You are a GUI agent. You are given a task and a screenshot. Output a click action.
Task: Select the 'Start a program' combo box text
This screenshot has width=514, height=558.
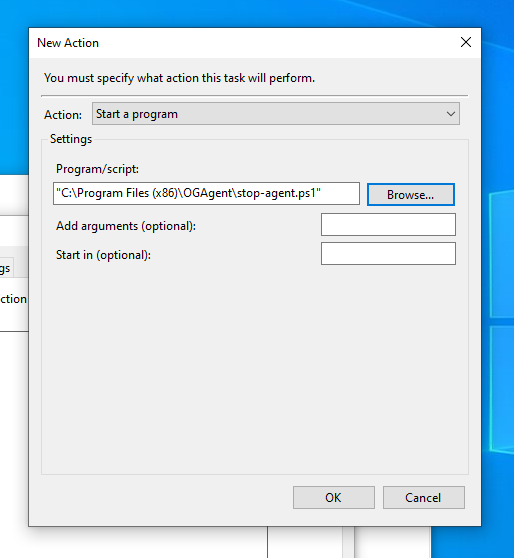tap(137, 114)
